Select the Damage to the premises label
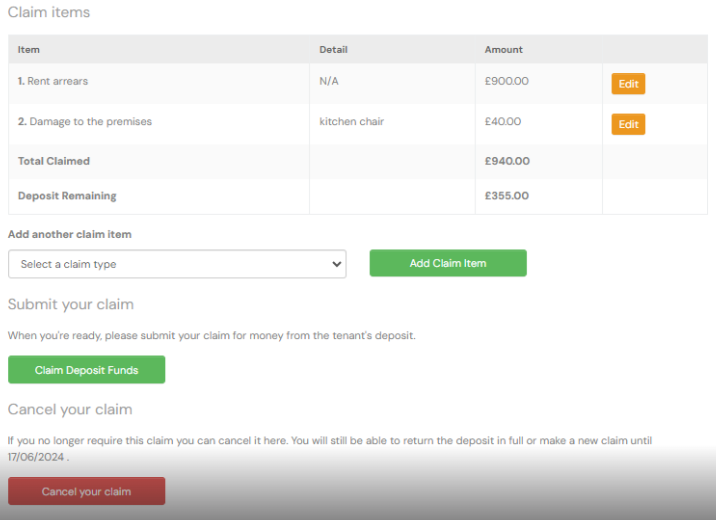The height and width of the screenshot is (520, 716). [85, 121]
